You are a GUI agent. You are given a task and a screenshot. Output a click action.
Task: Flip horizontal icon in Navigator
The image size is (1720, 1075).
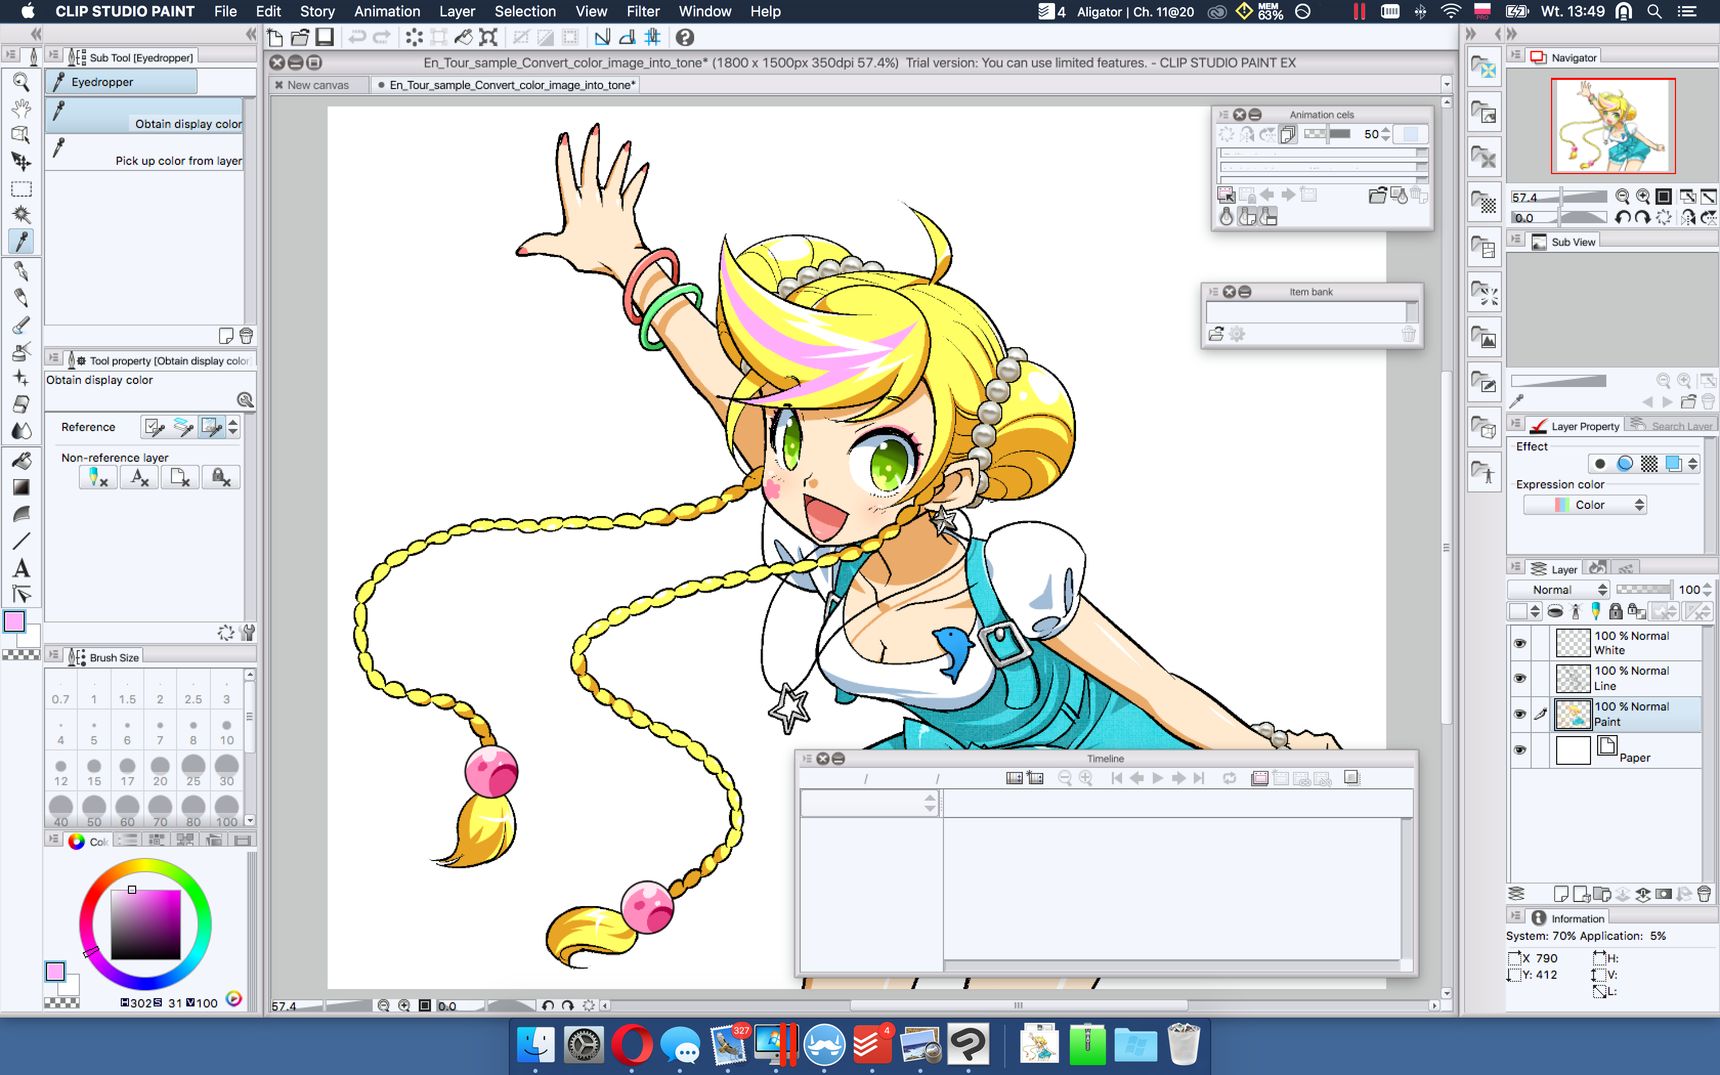(x=1688, y=217)
